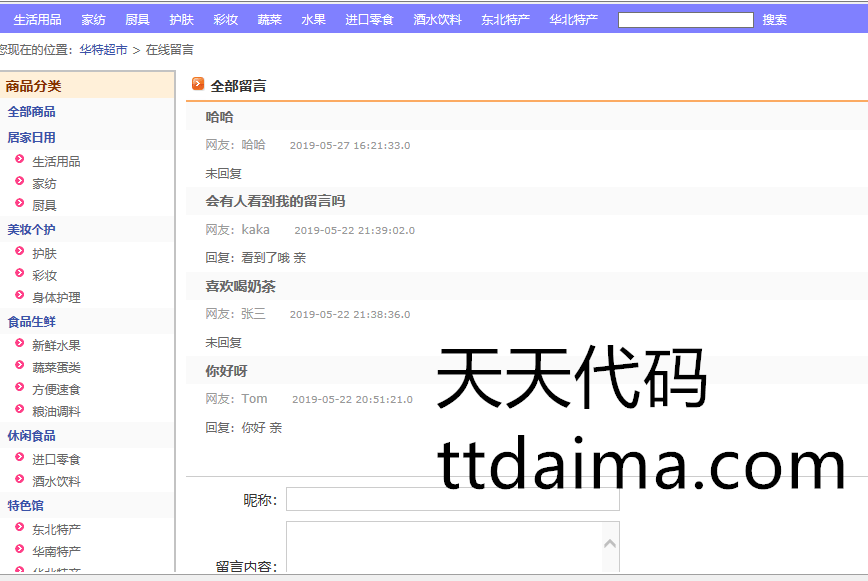
Task: Click the pink bullet icon beside 粮油调料
Action: pos(19,410)
